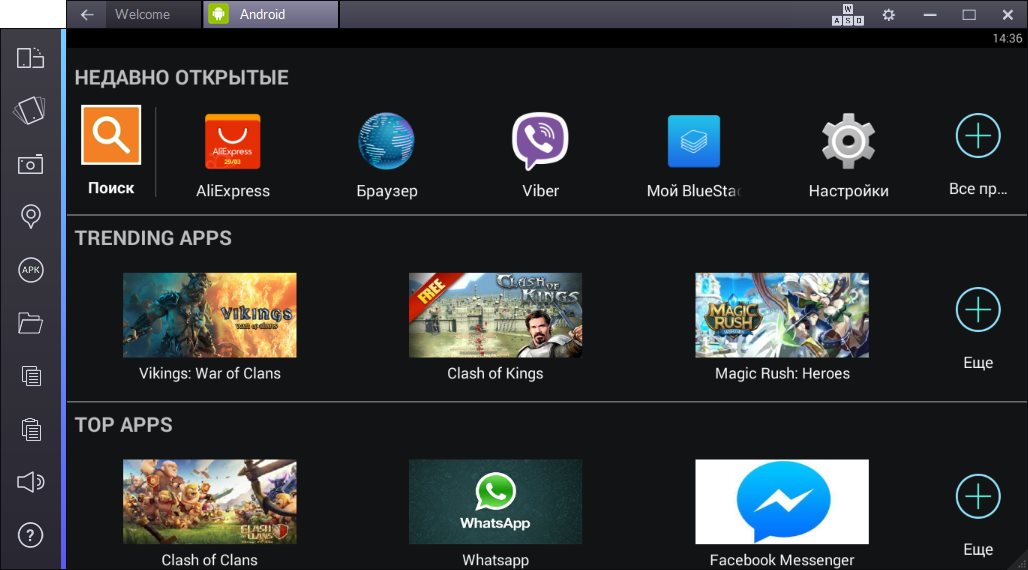
Task: Open Мой BlueStacks app icon
Action: point(694,142)
